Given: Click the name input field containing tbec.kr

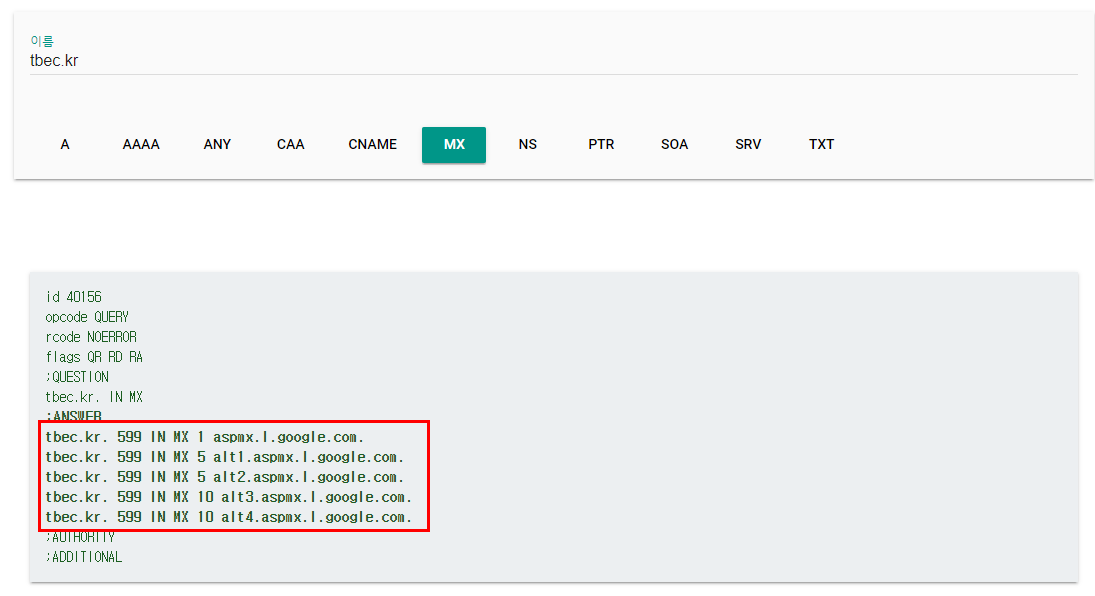Looking at the screenshot, I should 554,61.
